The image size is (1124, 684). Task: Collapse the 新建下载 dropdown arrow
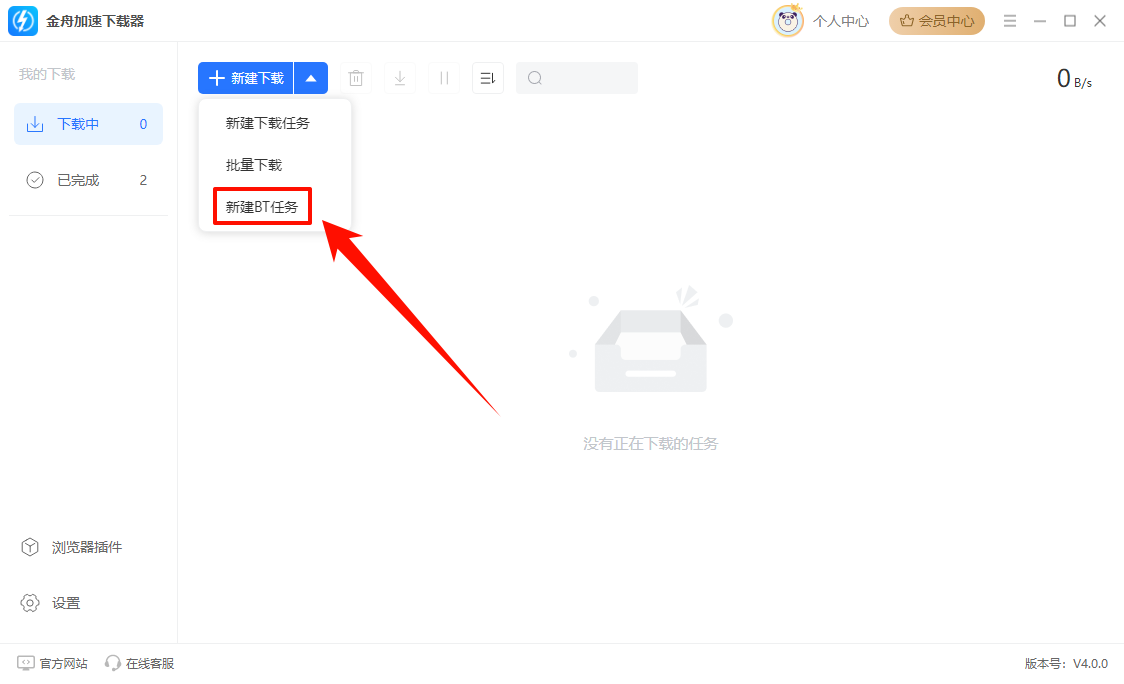311,78
